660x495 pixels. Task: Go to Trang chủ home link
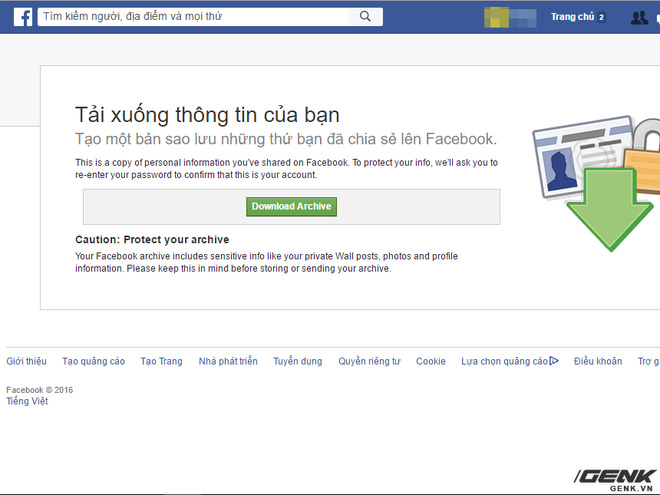point(572,17)
